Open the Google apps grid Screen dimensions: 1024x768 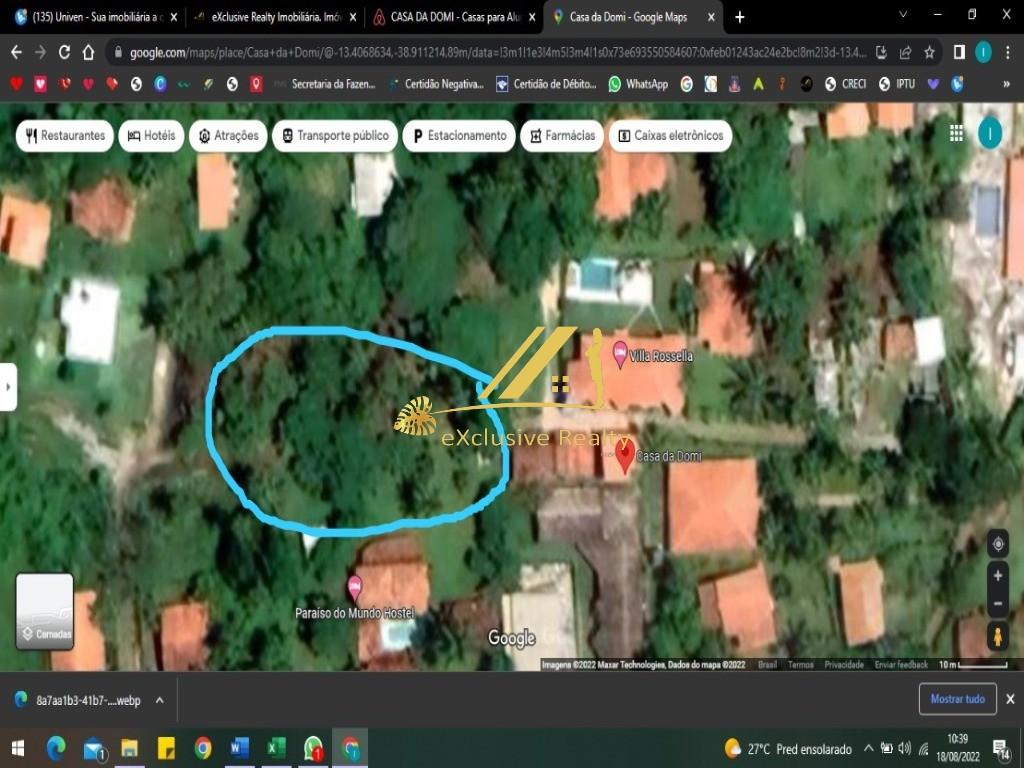tap(956, 134)
